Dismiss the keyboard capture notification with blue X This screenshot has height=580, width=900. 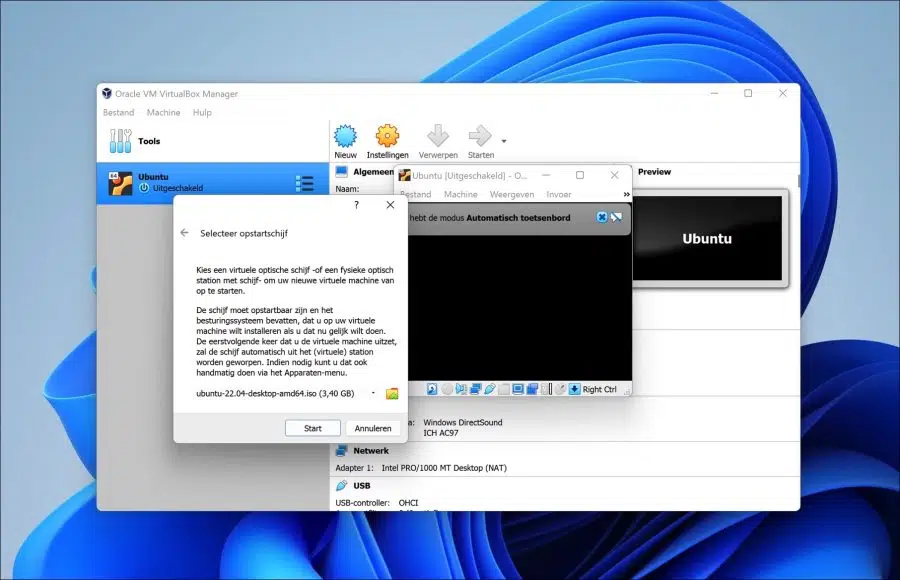[x=602, y=217]
